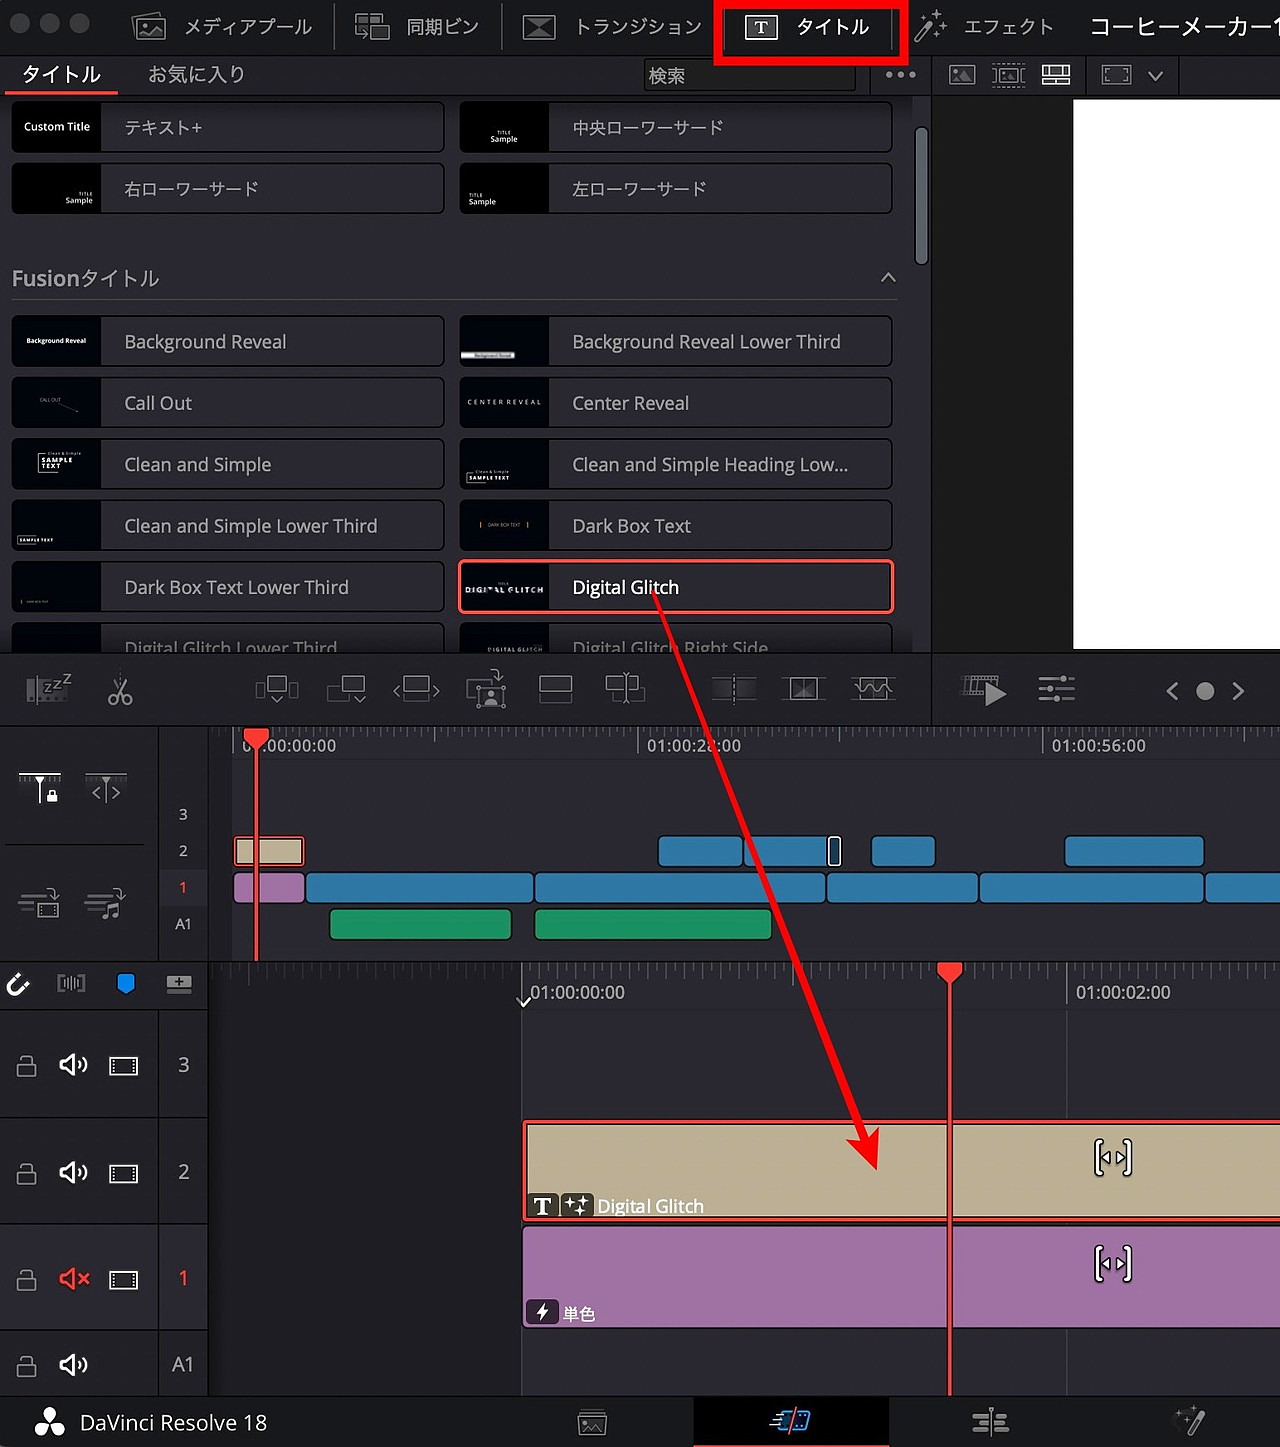Select the Cut page icon
This screenshot has width=1280, height=1447.
(x=790, y=1421)
